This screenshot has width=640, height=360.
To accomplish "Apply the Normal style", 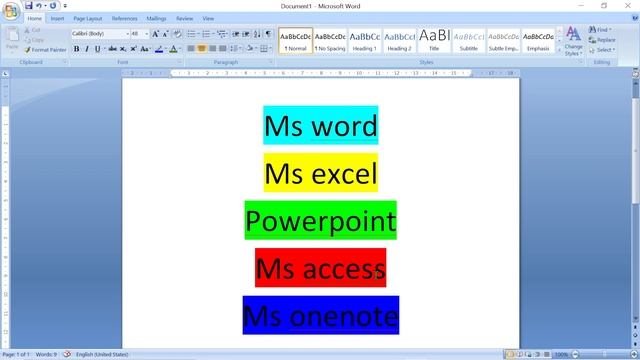I will [x=296, y=40].
